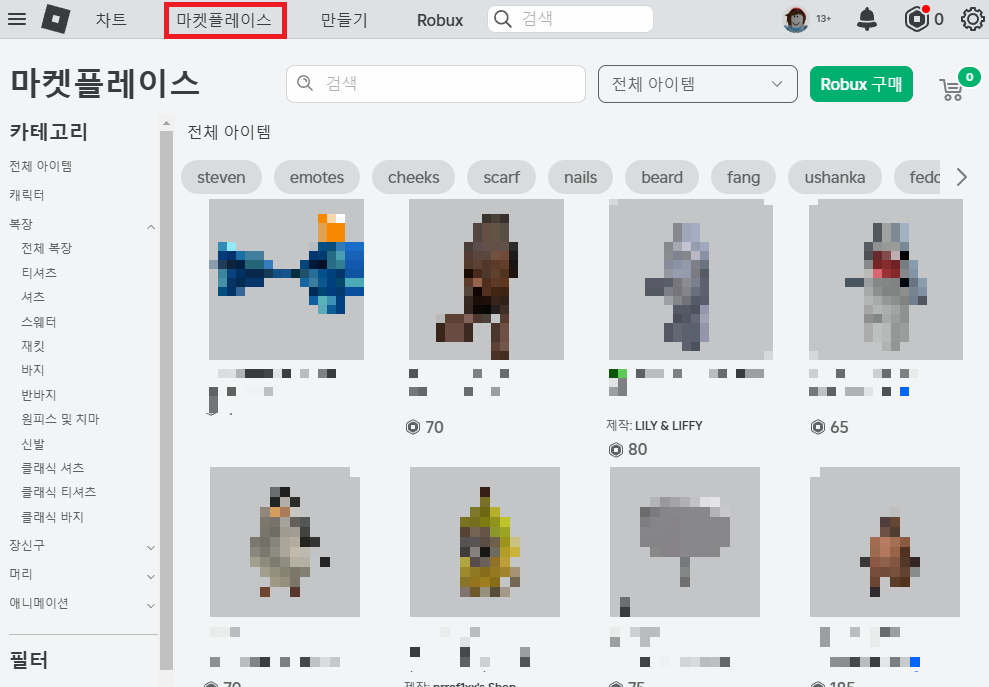Select 재킷 subcategory

point(33,346)
